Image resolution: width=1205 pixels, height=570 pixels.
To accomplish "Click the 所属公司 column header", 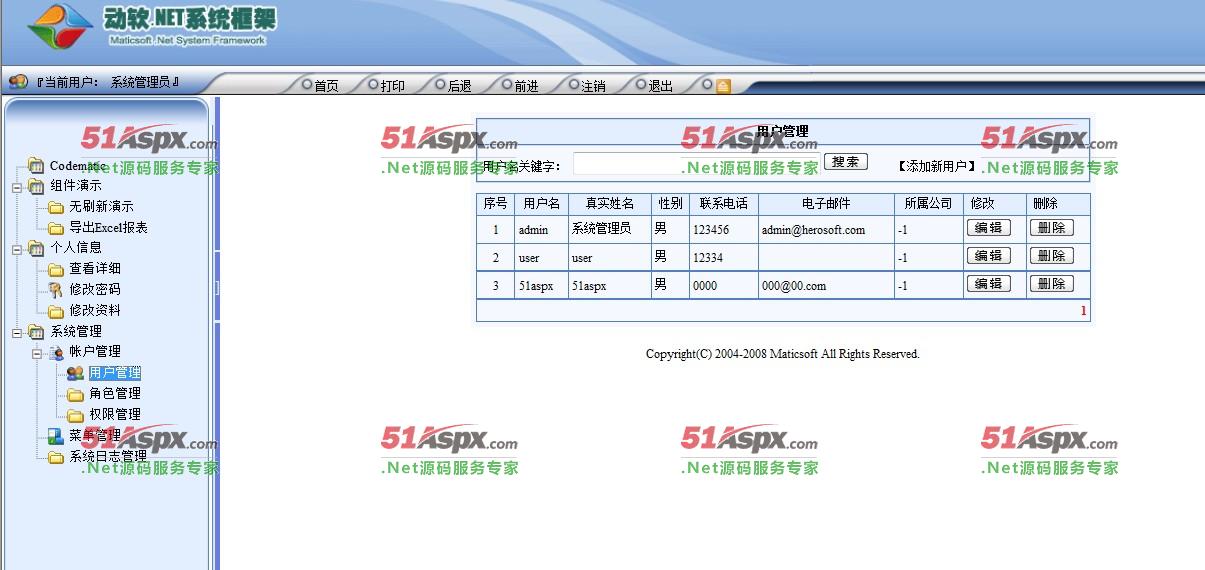I will pos(929,203).
